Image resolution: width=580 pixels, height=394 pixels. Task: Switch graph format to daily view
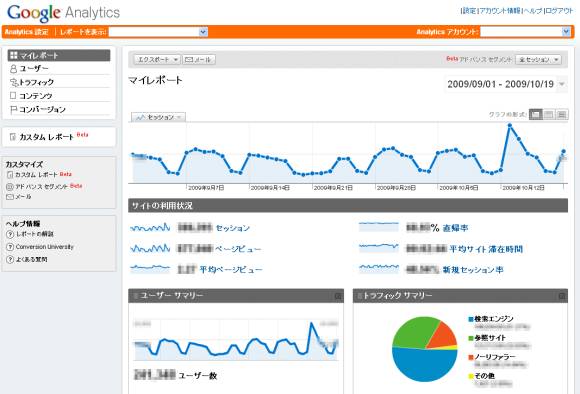[536, 114]
